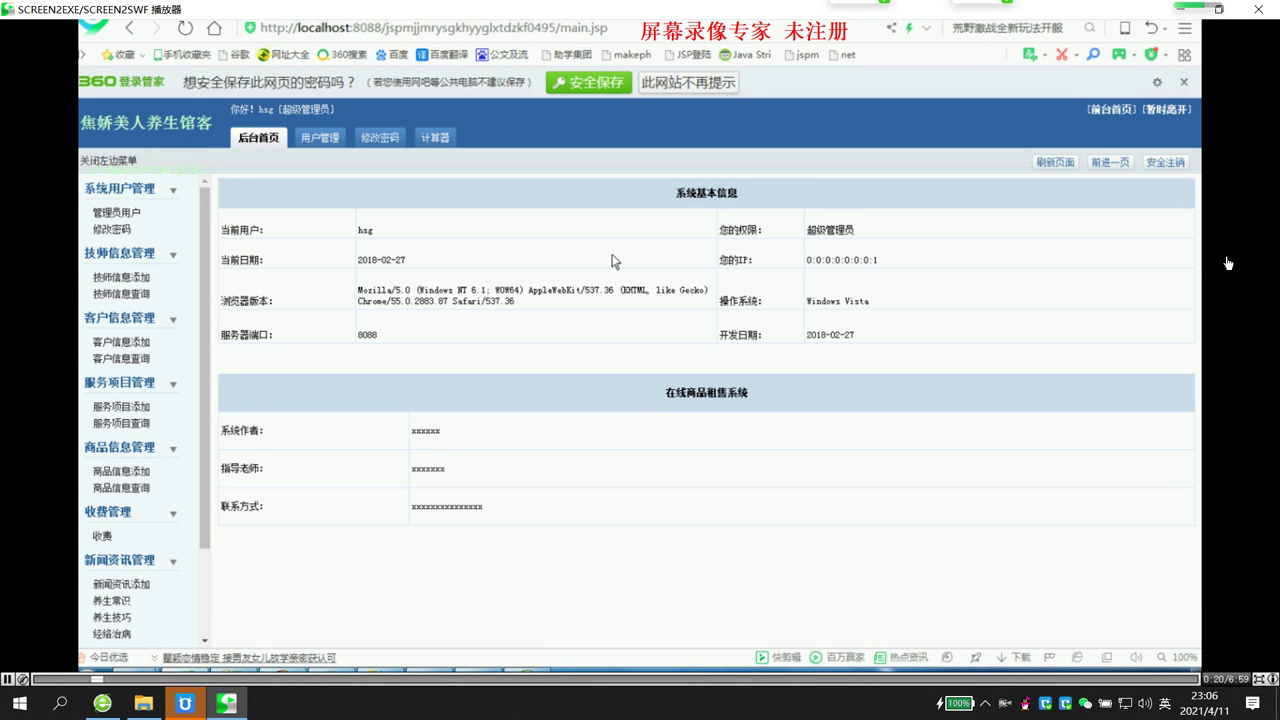This screenshot has width=1280, height=720.
Task: Collapse the 服务项目管理 menu arrow
Action: pos(173,384)
